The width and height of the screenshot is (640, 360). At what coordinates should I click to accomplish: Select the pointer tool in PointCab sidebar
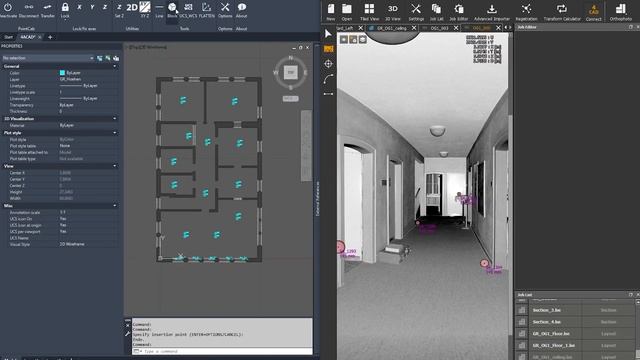click(x=328, y=33)
